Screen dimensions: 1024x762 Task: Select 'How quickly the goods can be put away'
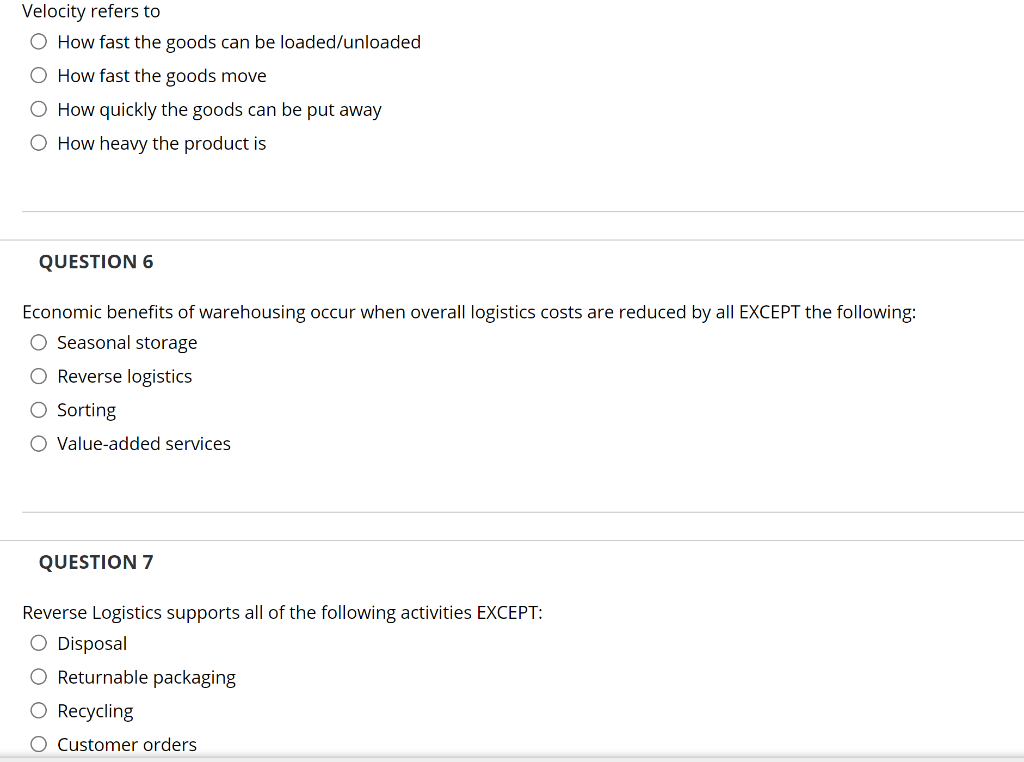coord(38,110)
